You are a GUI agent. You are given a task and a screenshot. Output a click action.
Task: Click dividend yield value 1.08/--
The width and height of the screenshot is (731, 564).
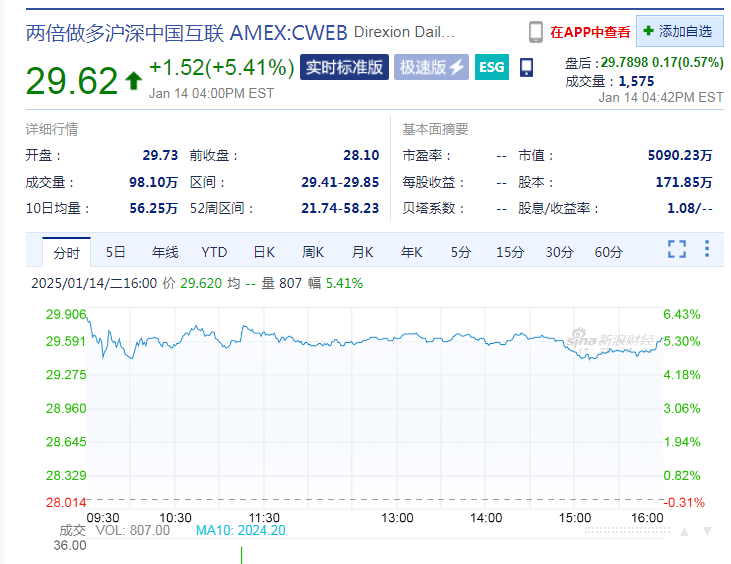click(x=690, y=208)
